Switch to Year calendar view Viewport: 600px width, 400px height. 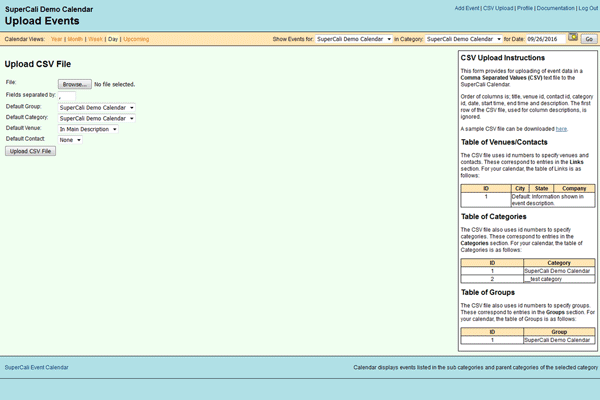click(56, 39)
